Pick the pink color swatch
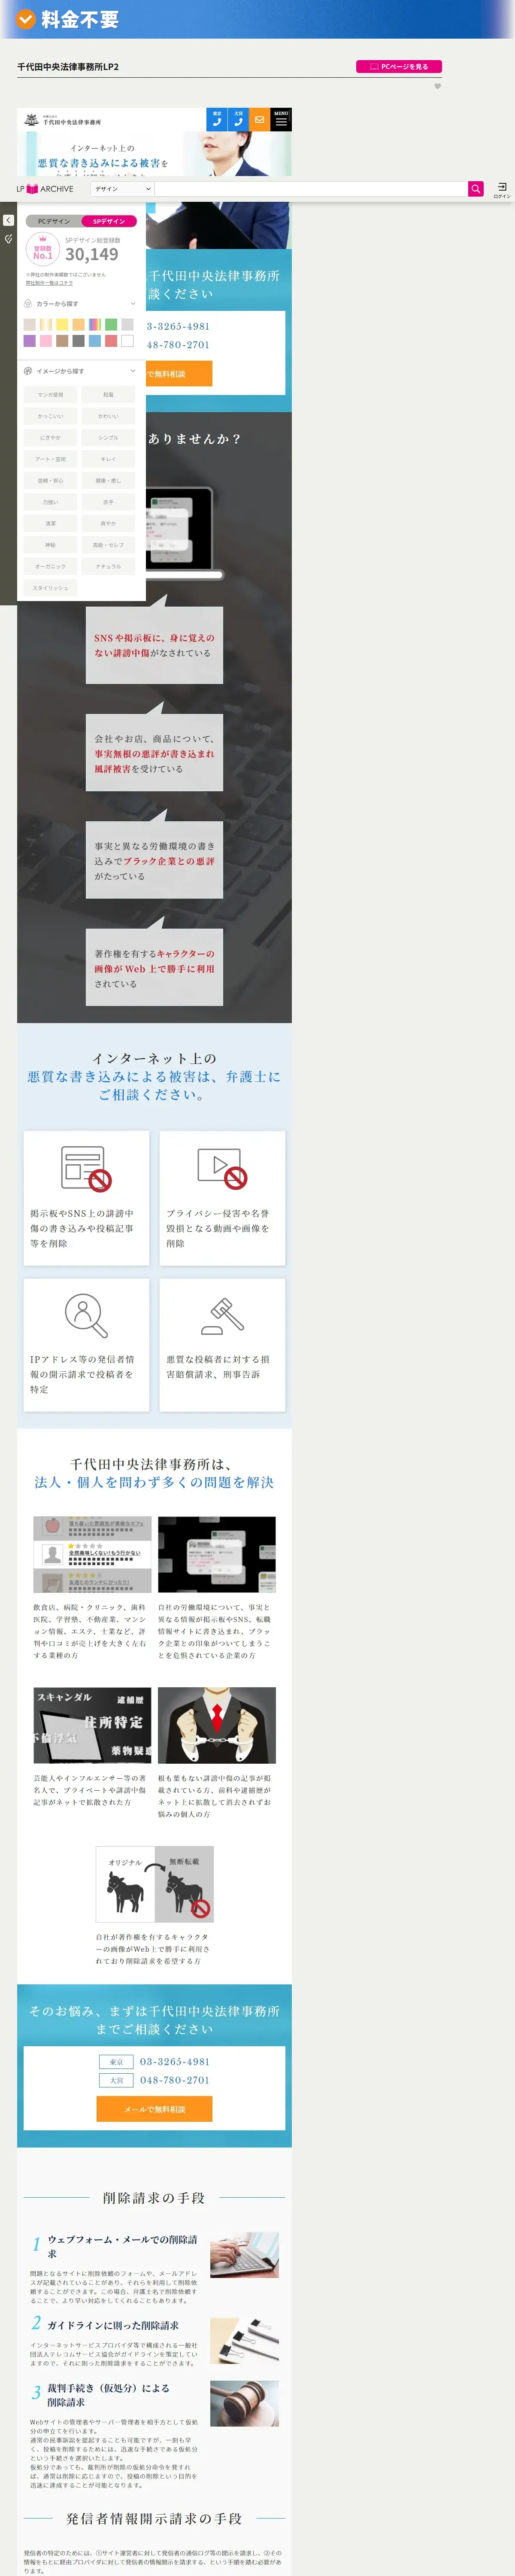Viewport: 515px width, 2576px height. (x=45, y=341)
